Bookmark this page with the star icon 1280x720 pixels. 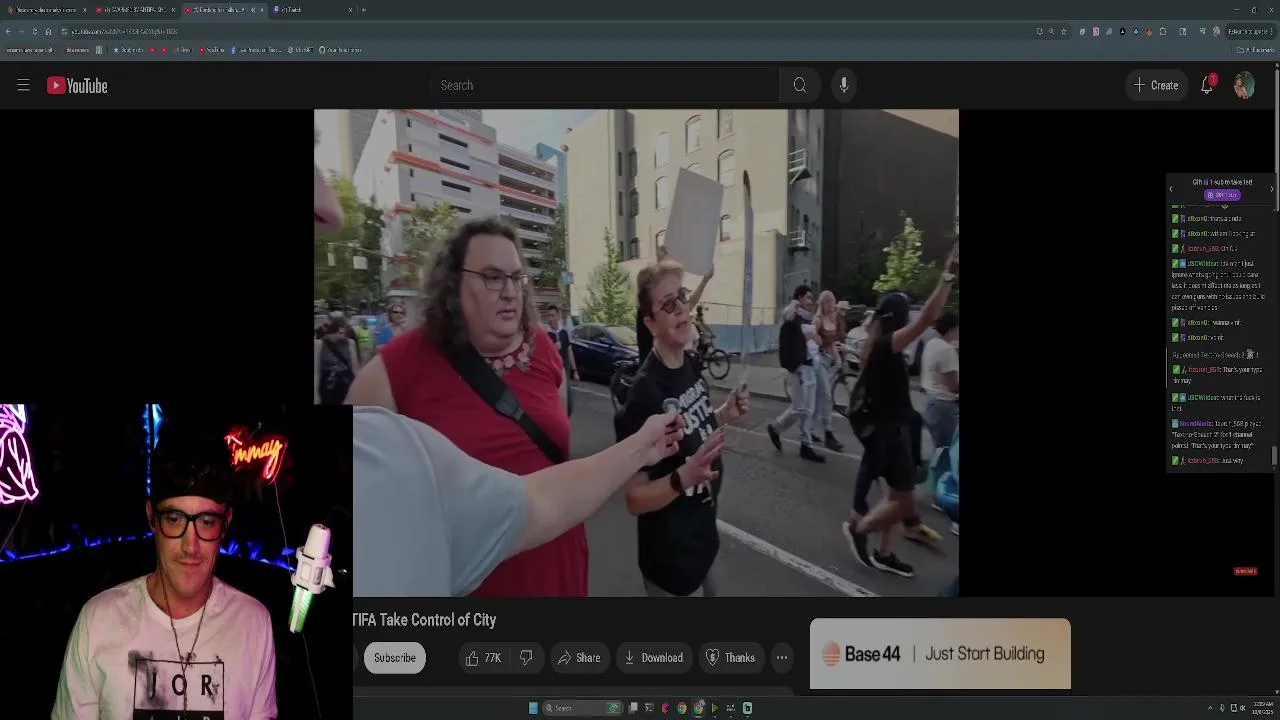[1064, 32]
